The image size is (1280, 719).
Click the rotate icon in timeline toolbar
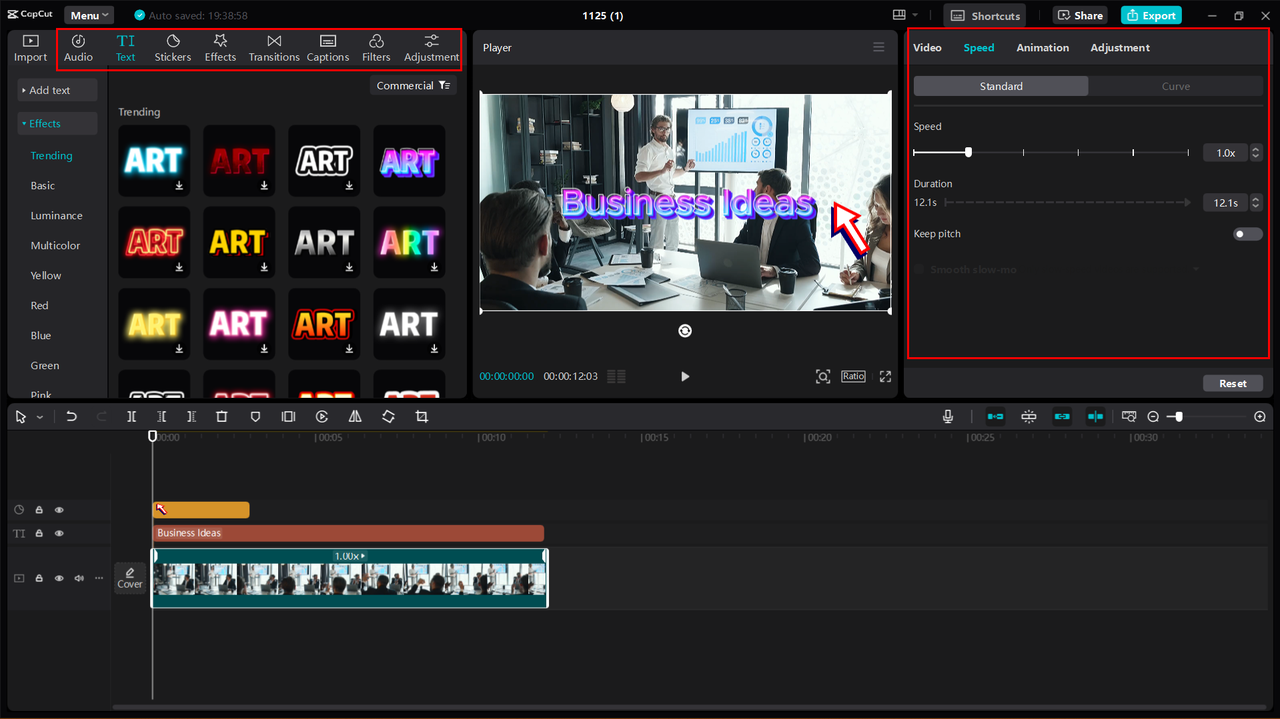[x=388, y=416]
